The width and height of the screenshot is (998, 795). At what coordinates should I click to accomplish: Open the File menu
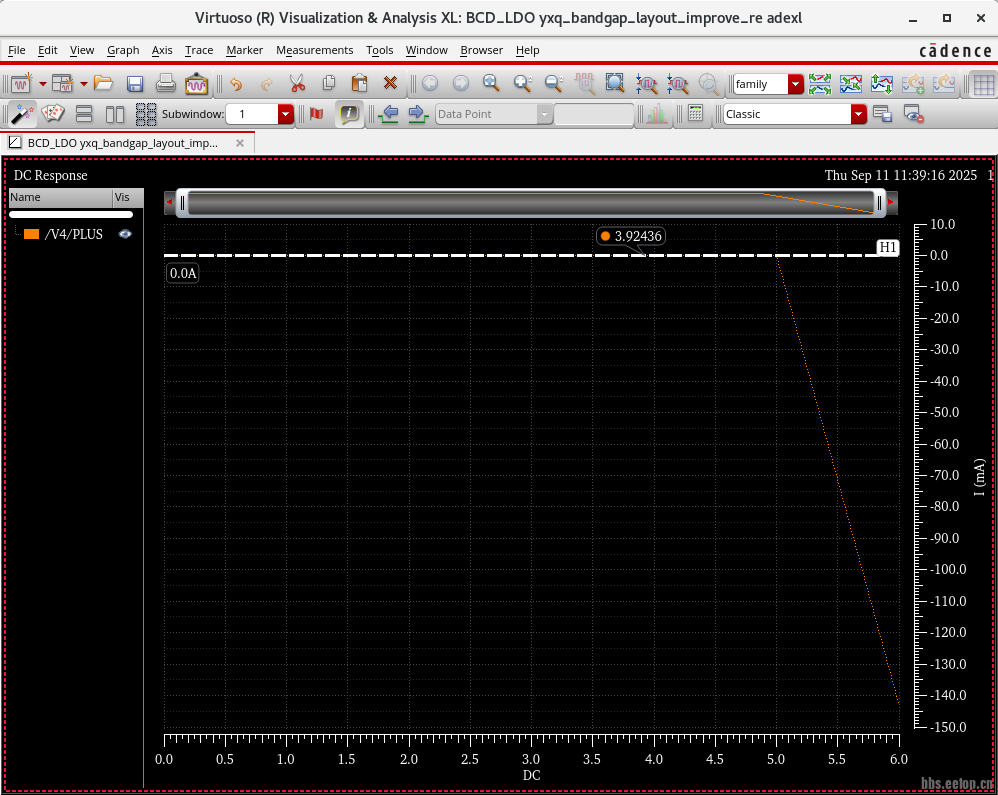[17, 50]
